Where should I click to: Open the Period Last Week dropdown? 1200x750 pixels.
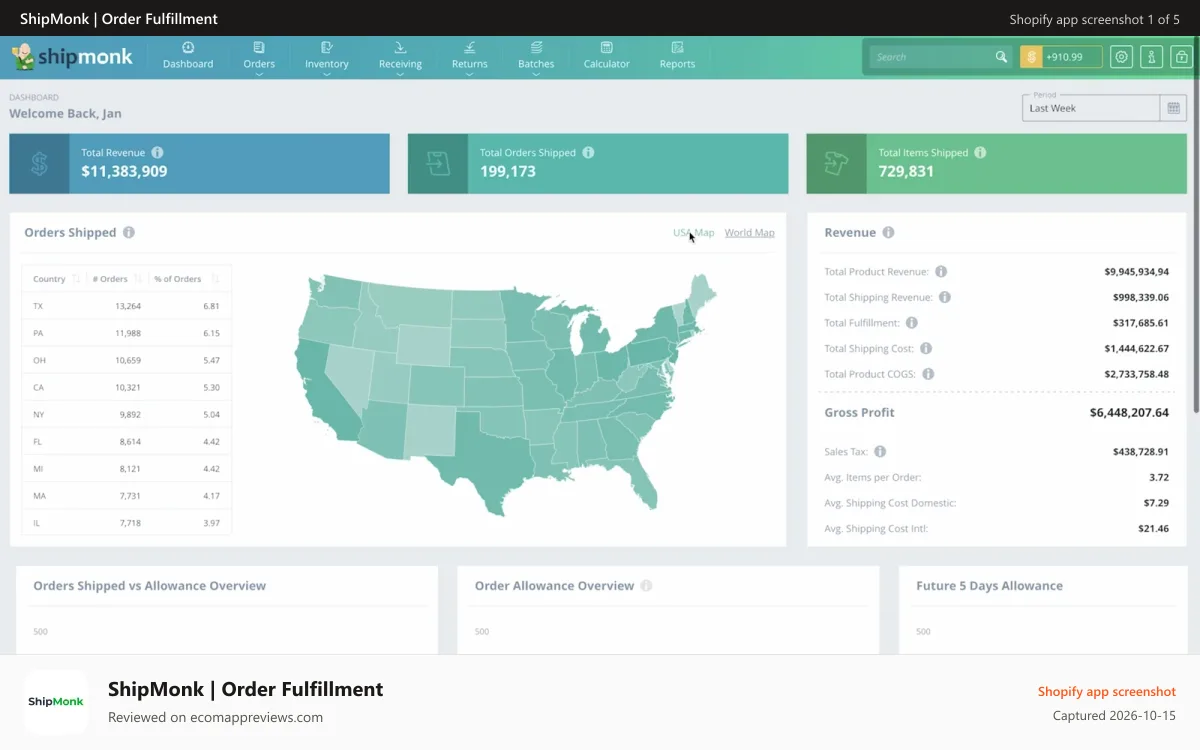pyautogui.click(x=1091, y=108)
